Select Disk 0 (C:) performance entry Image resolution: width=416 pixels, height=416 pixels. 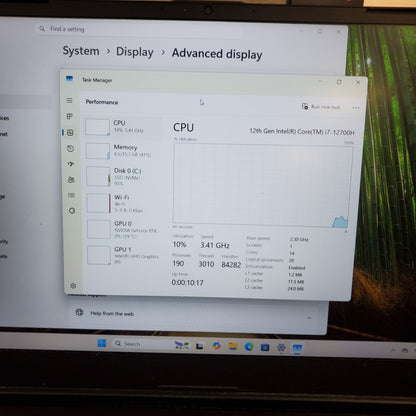[x=123, y=176]
